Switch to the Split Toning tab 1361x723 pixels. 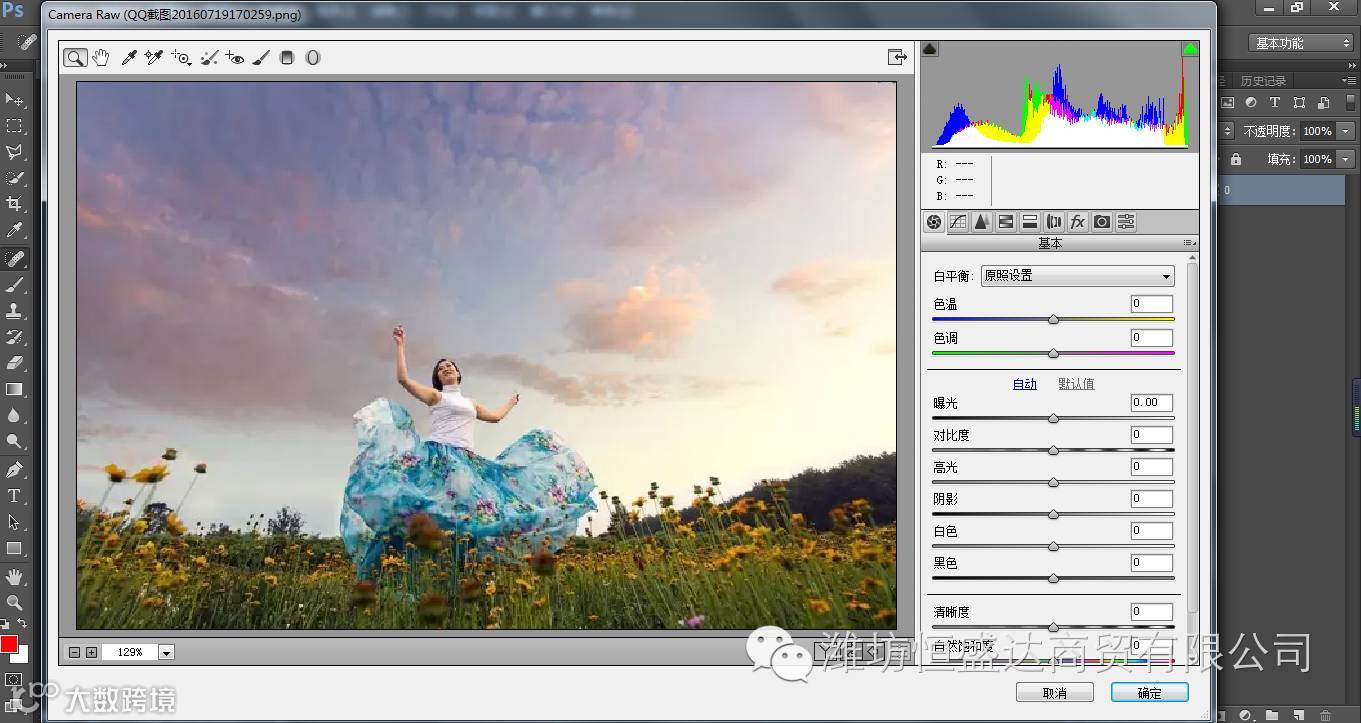[x=1030, y=222]
